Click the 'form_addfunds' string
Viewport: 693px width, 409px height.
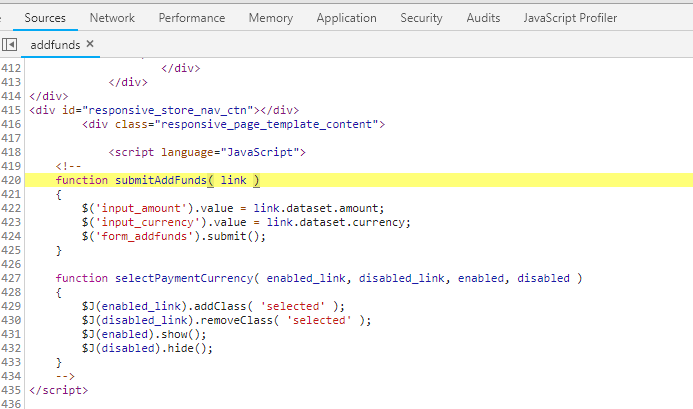[x=145, y=236]
